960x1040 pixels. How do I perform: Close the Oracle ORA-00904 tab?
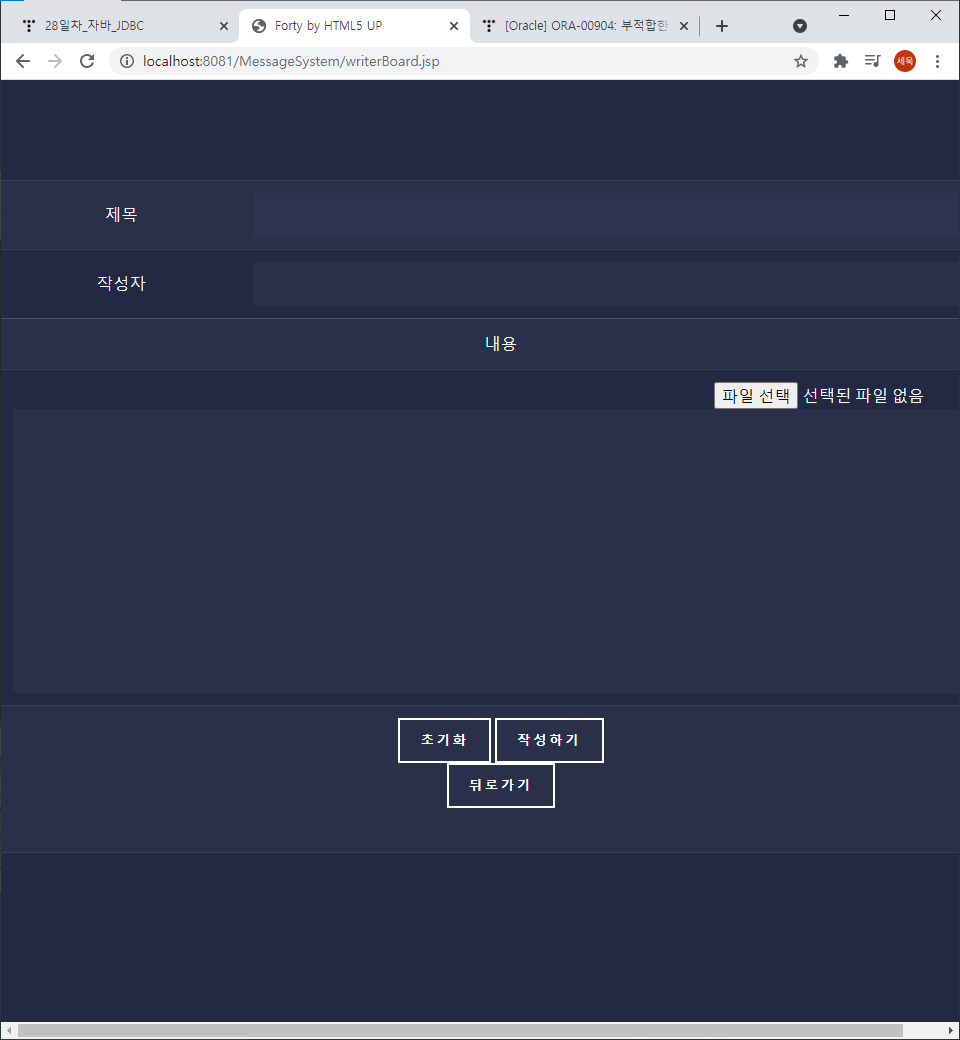pos(684,26)
